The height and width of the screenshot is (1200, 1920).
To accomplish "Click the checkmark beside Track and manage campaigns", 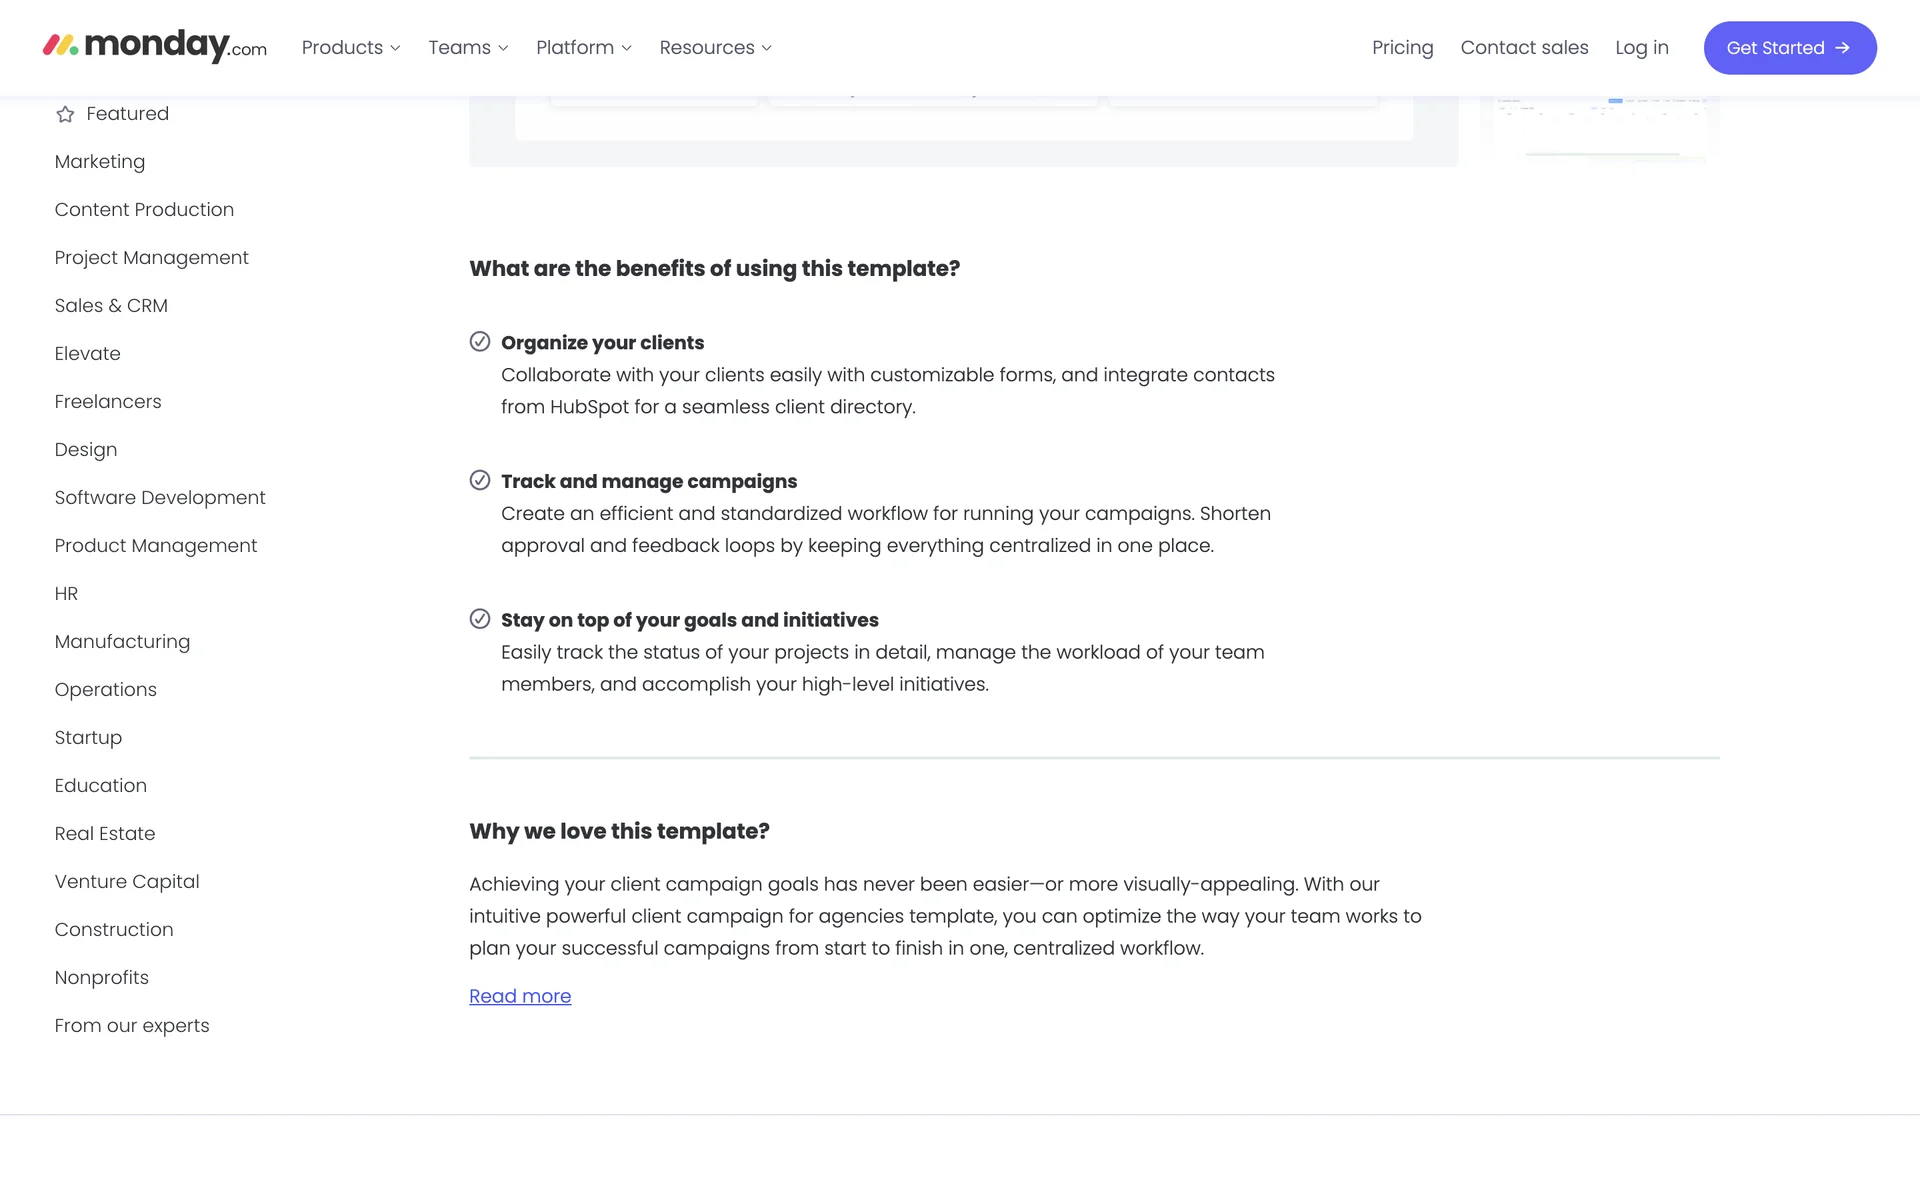I will point(480,481).
